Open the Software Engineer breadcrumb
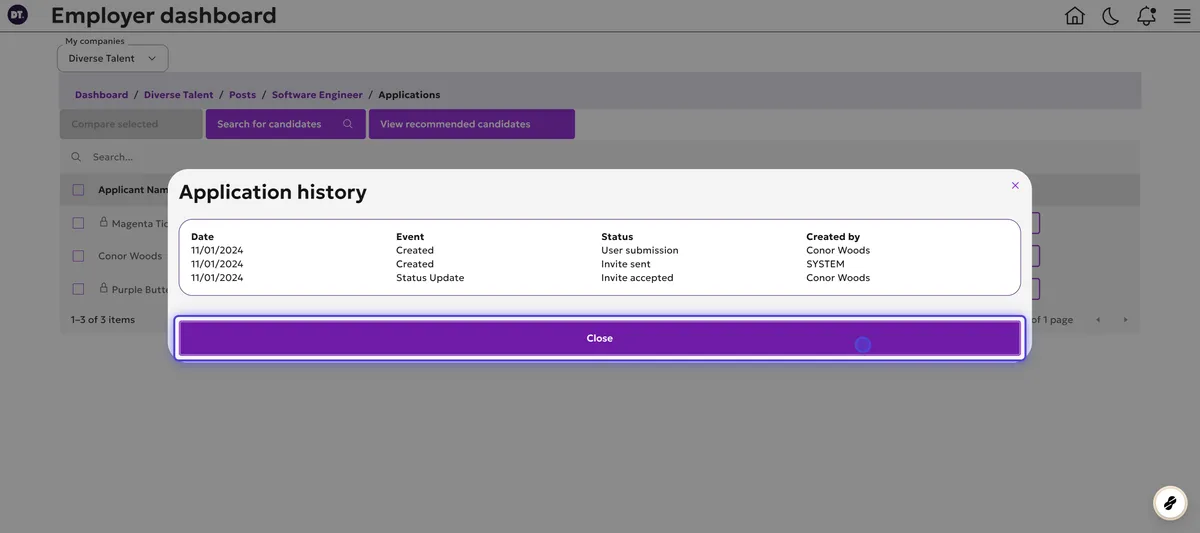The width and height of the screenshot is (1200, 533). pos(317,95)
